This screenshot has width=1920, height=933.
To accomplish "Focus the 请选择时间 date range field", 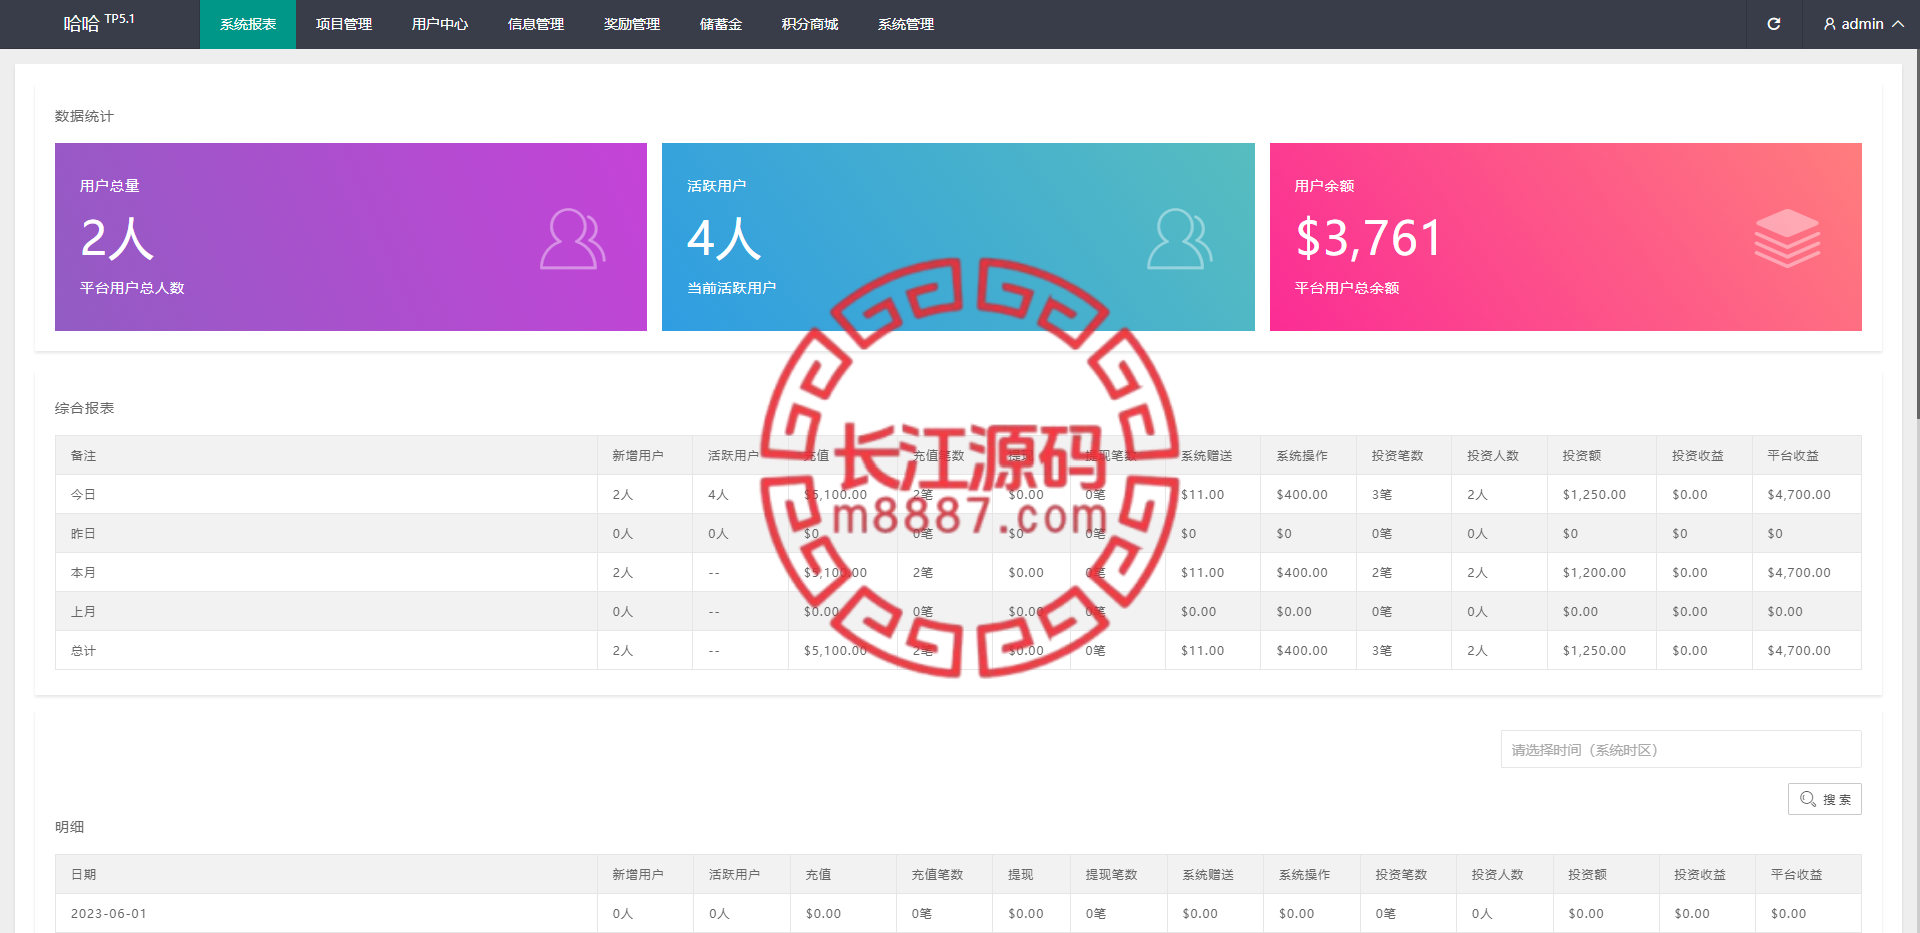I will 1681,749.
